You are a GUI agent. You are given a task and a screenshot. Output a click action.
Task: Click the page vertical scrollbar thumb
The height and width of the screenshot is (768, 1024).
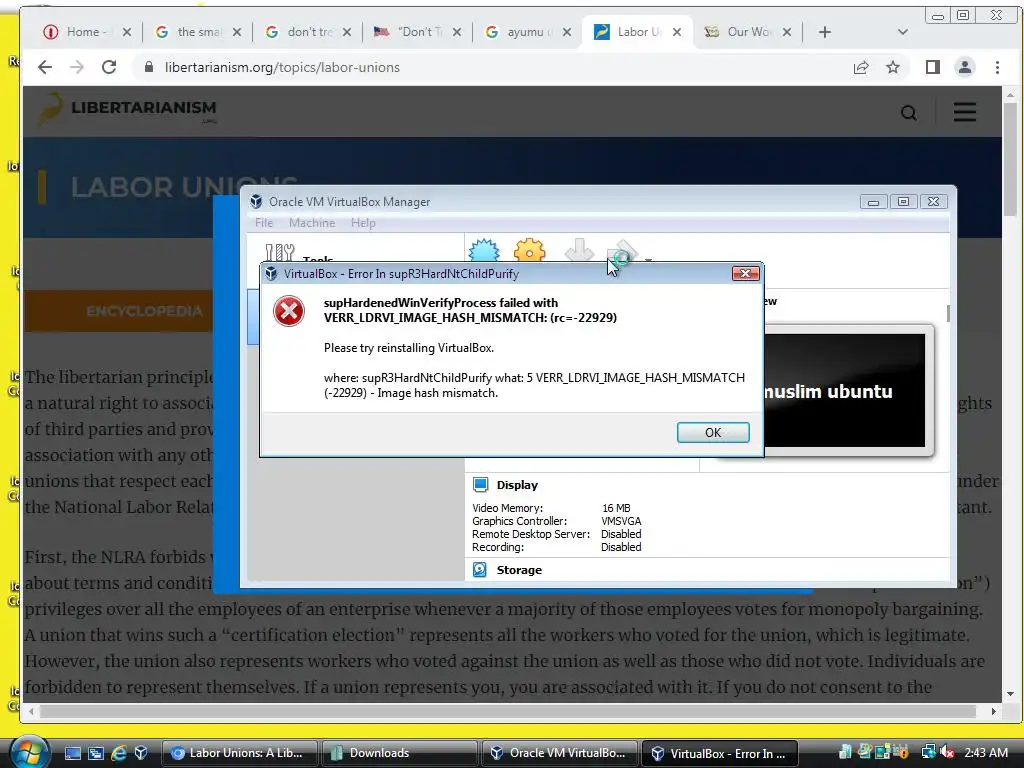(x=1010, y=159)
